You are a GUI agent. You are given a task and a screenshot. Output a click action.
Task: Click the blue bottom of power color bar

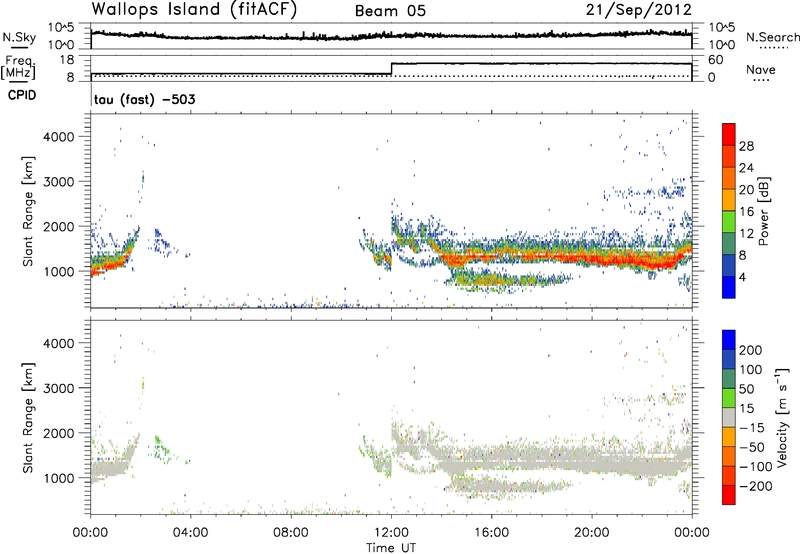click(729, 287)
